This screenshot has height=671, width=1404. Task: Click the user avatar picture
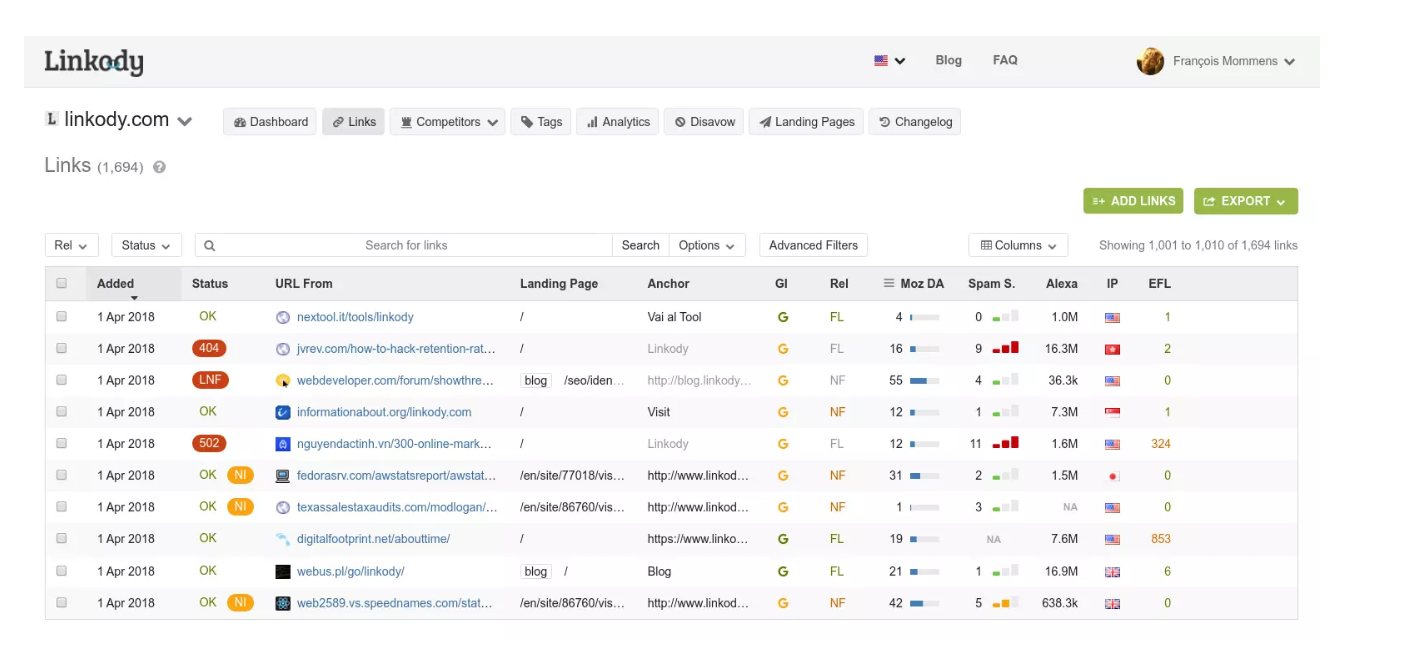click(x=1150, y=61)
